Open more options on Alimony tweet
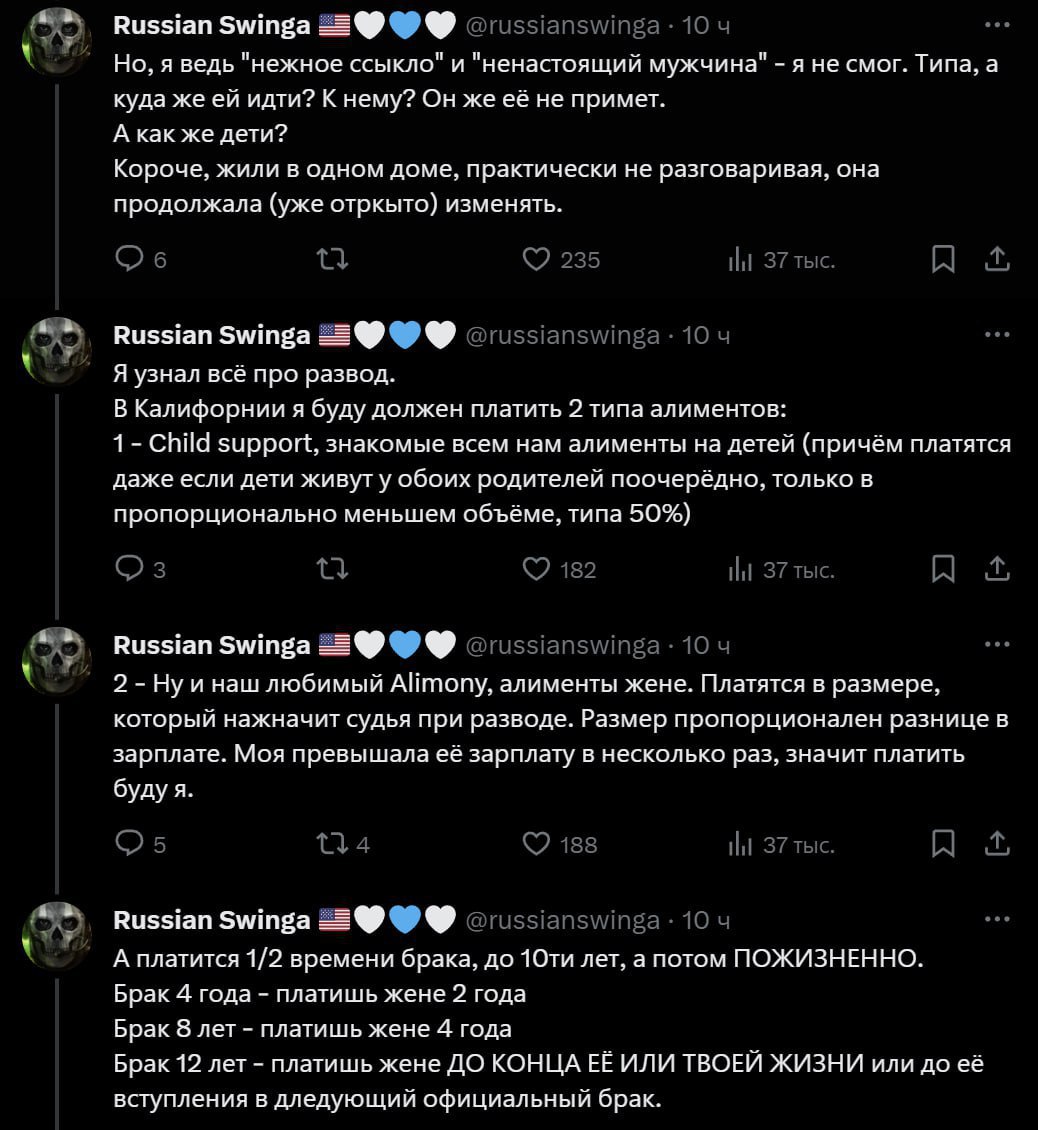 point(997,645)
